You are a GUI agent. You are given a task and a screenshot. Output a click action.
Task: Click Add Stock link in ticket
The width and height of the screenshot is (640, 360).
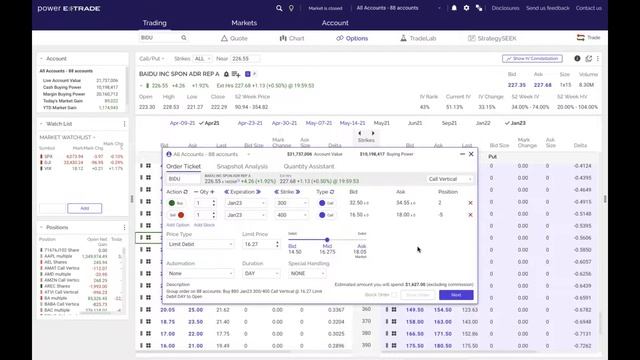pyautogui.click(x=204, y=225)
